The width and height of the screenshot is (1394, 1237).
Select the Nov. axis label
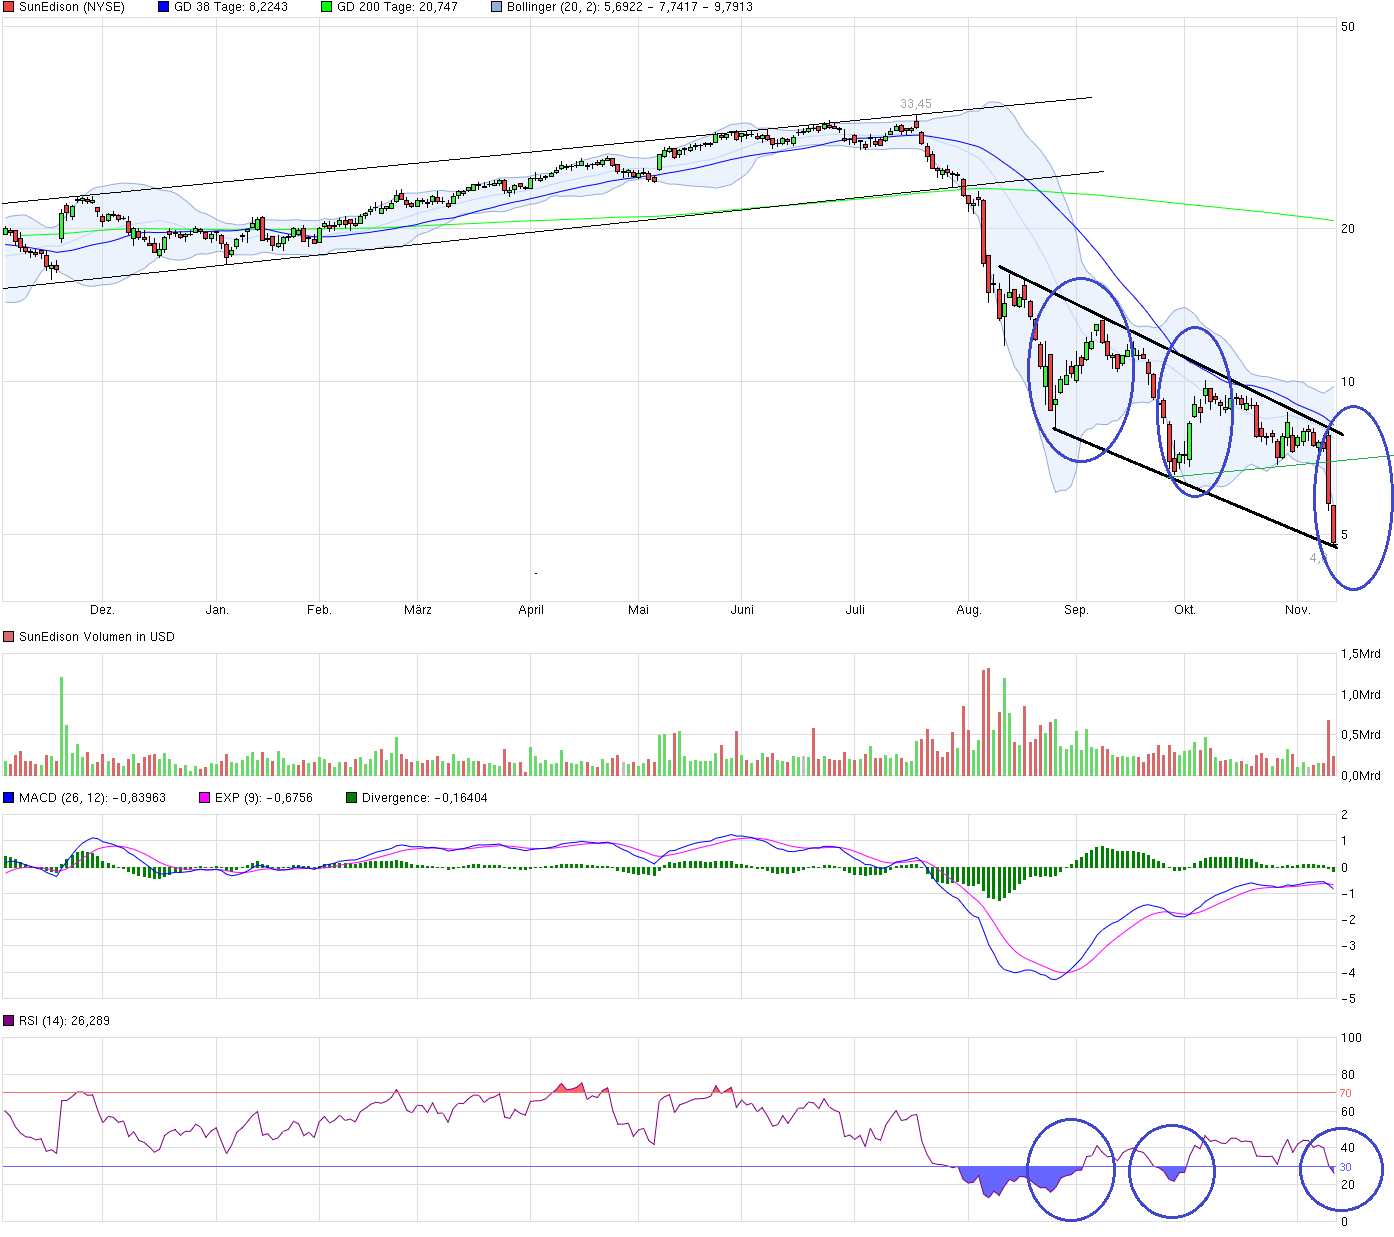coord(1297,608)
